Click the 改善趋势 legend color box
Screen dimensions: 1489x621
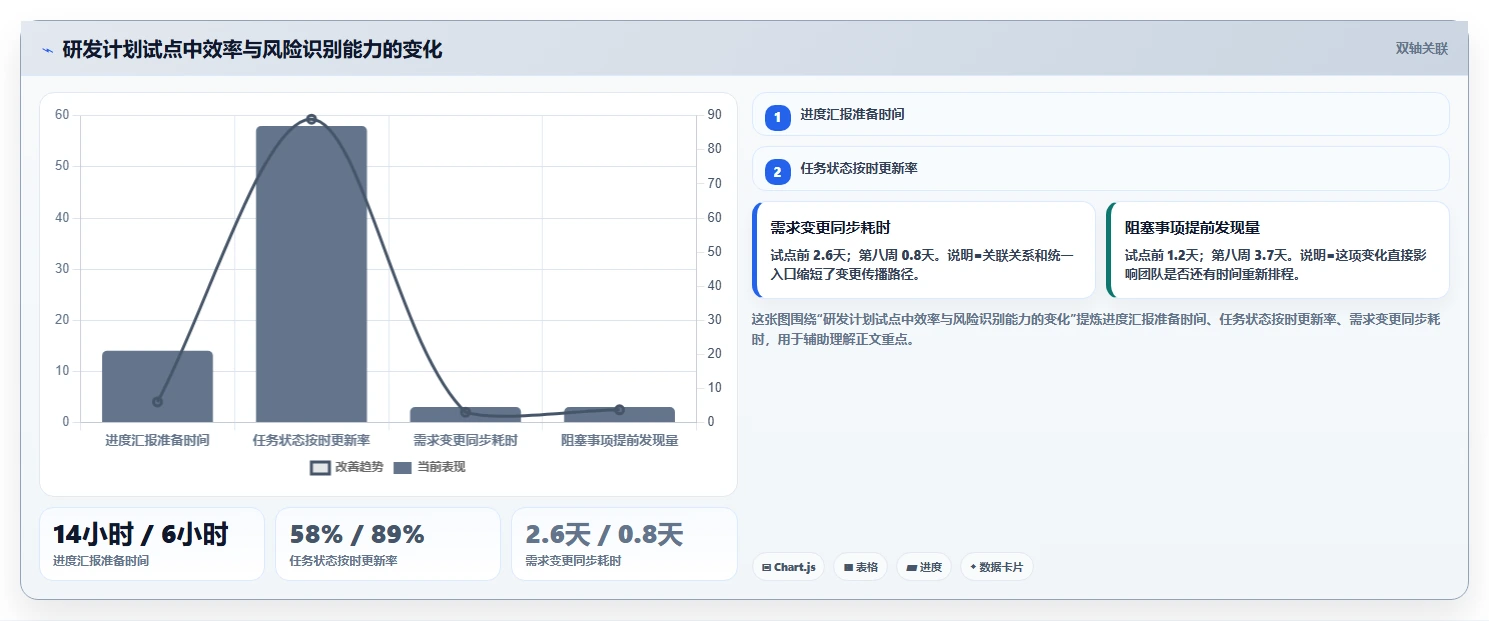(x=320, y=468)
